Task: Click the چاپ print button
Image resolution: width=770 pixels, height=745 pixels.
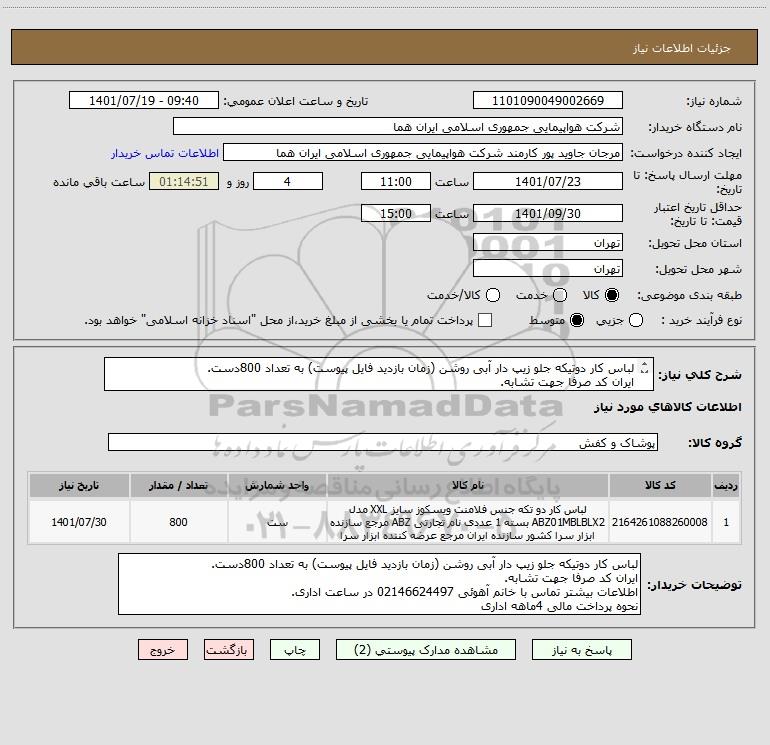Action: coord(295,650)
